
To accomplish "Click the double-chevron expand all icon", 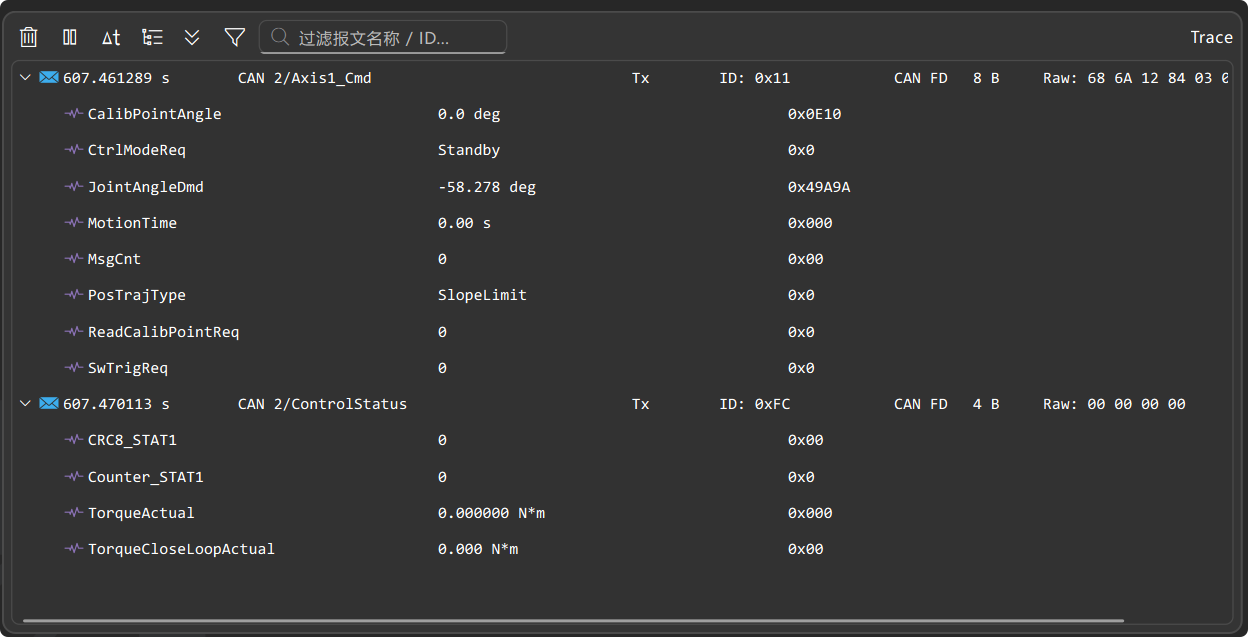I will [192, 37].
